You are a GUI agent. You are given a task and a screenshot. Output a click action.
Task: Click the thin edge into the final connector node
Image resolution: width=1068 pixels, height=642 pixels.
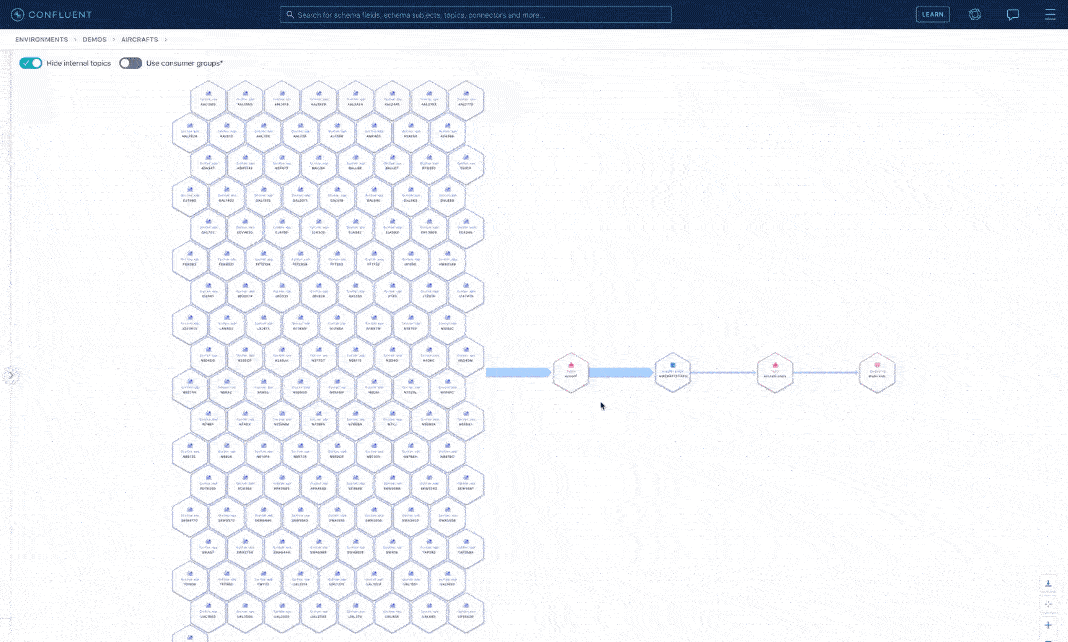coord(826,372)
